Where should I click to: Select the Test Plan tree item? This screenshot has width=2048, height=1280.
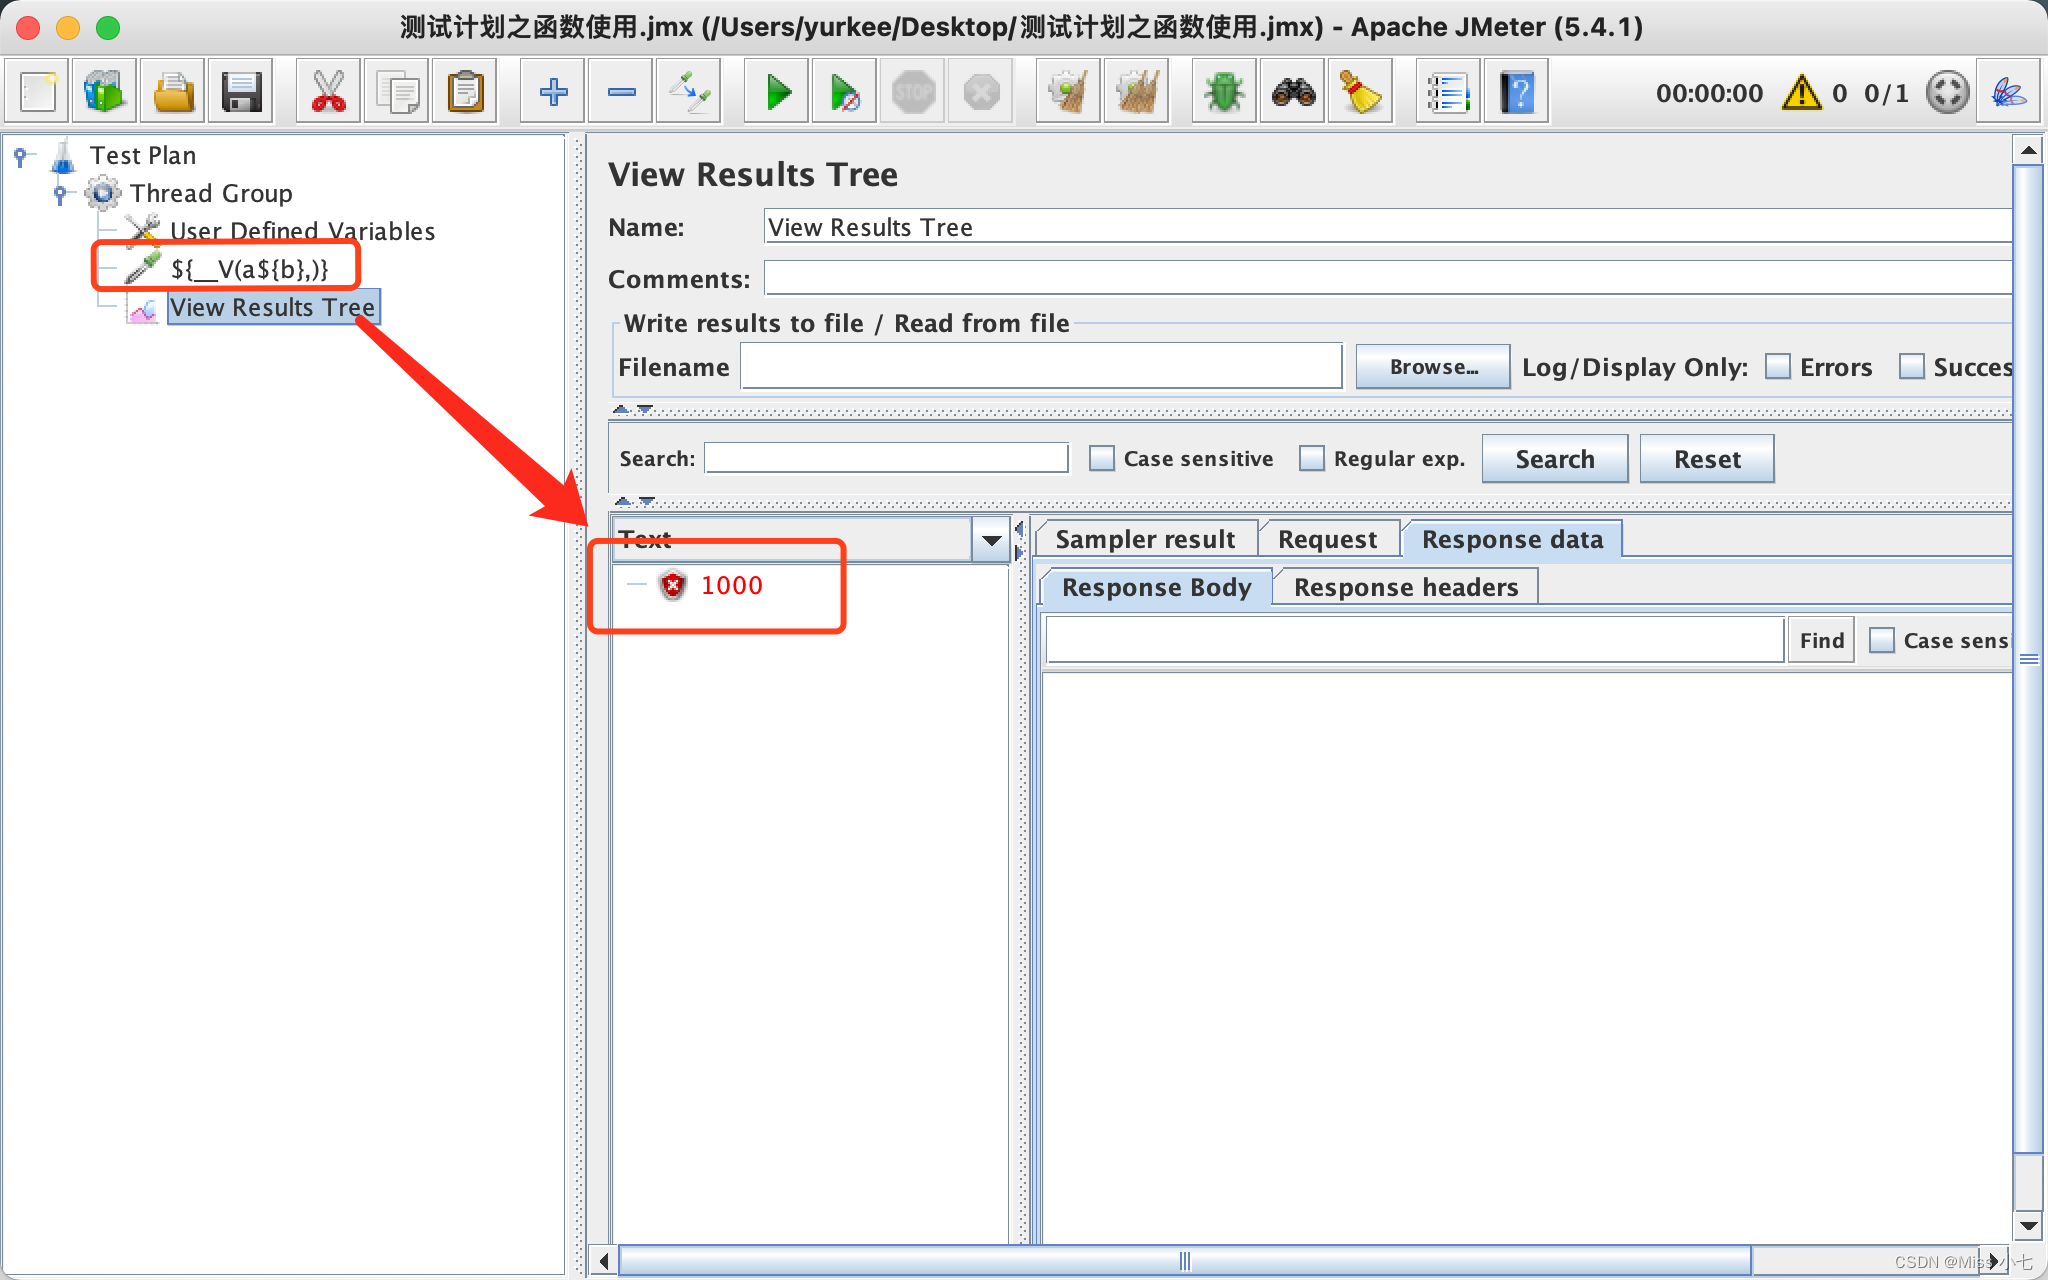click(x=142, y=155)
